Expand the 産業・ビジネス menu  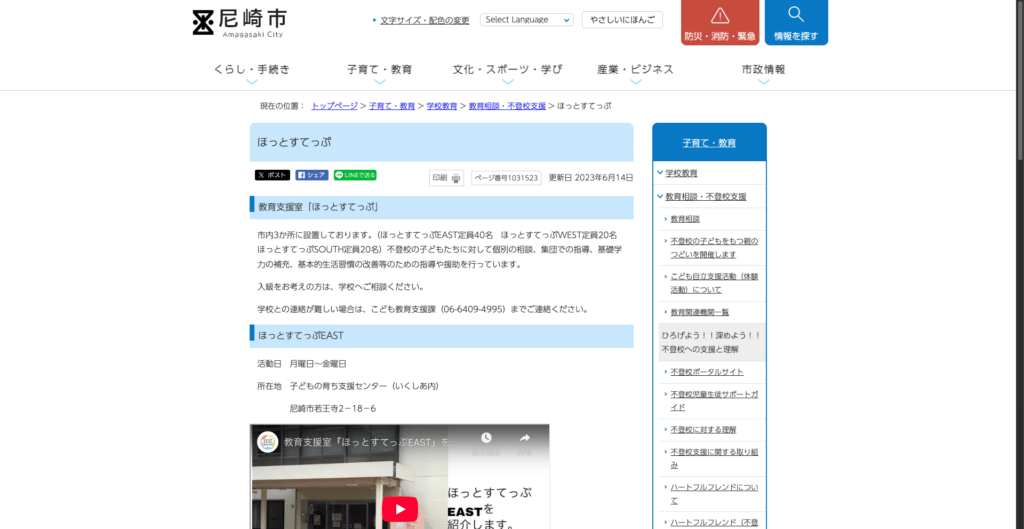[x=635, y=73]
